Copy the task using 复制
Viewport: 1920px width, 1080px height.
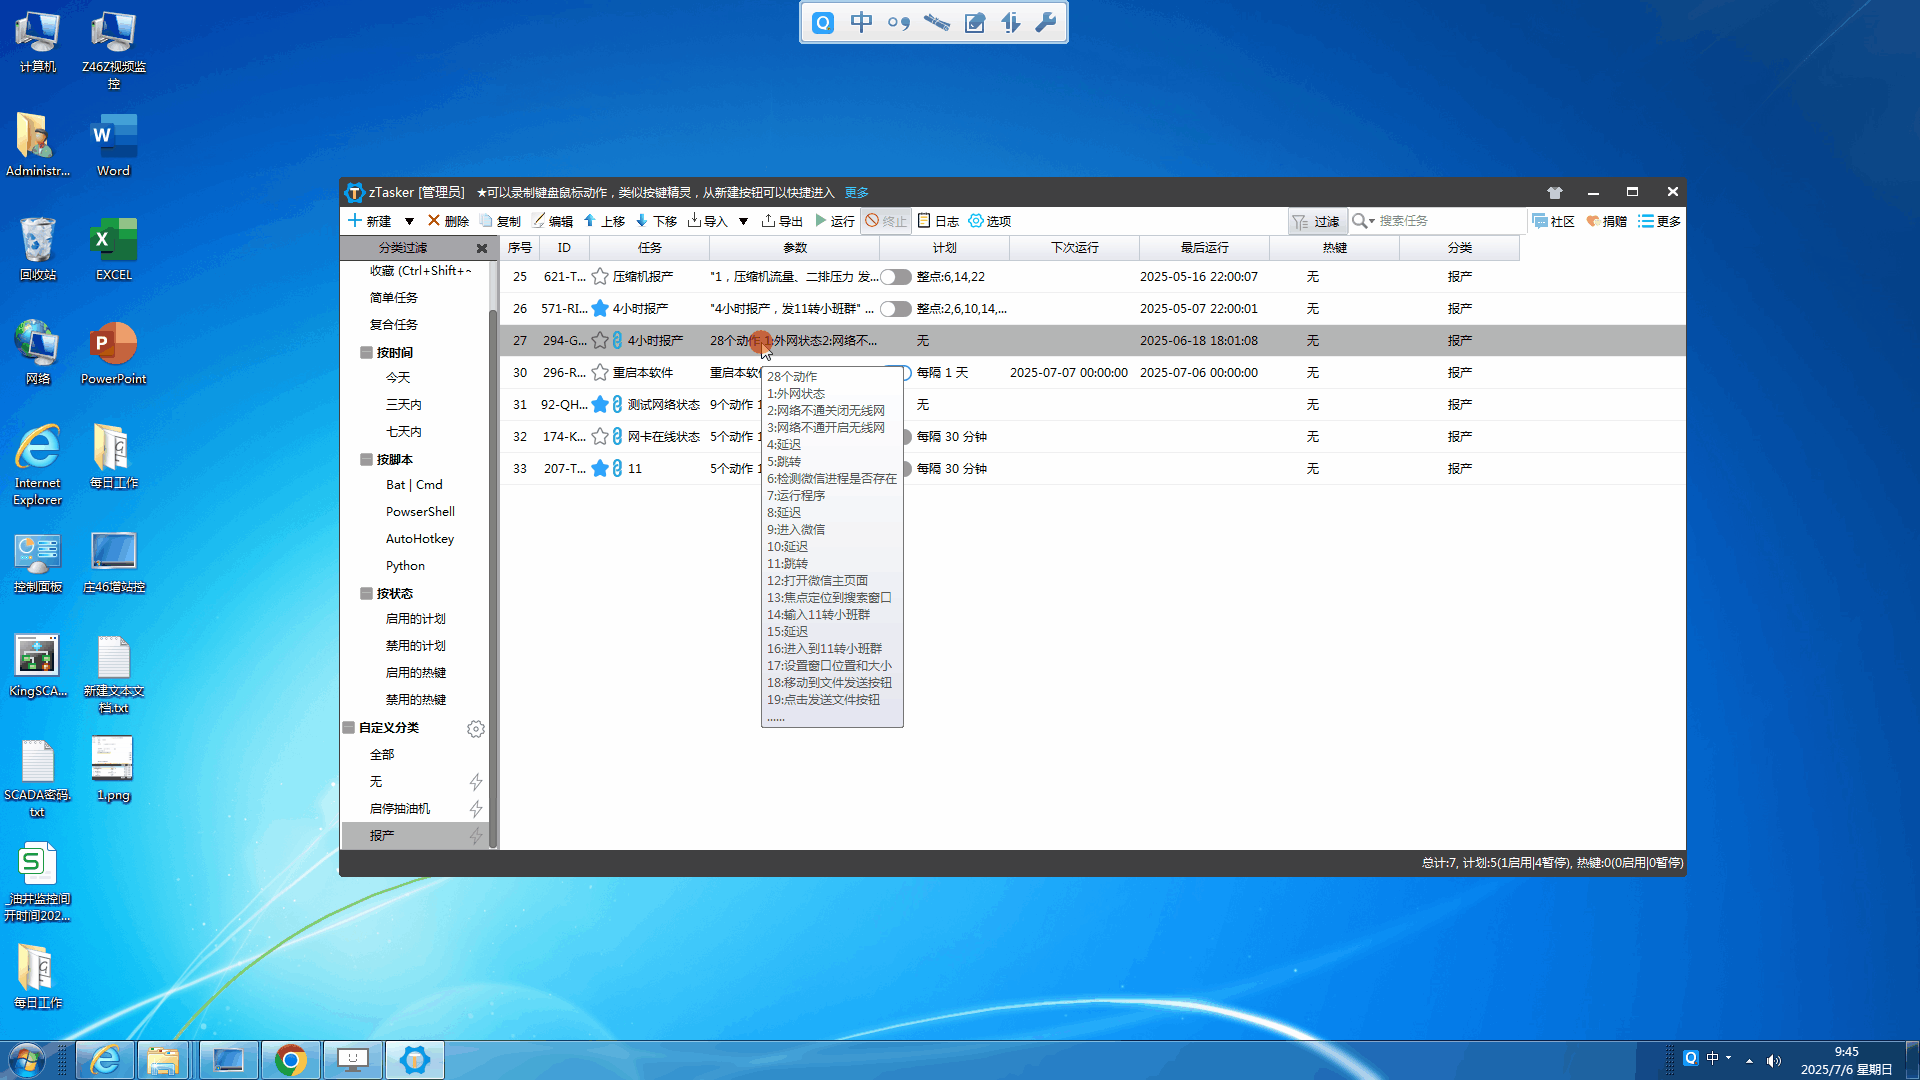(x=500, y=221)
